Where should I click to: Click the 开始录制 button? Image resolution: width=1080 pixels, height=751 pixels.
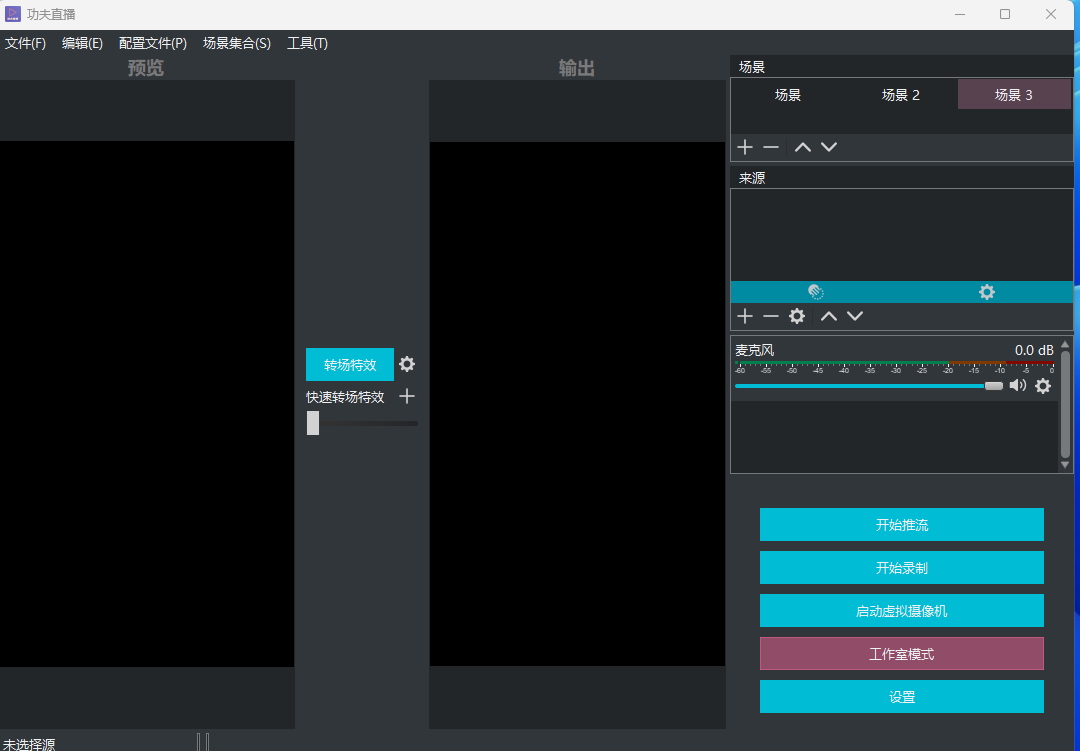pyautogui.click(x=901, y=568)
